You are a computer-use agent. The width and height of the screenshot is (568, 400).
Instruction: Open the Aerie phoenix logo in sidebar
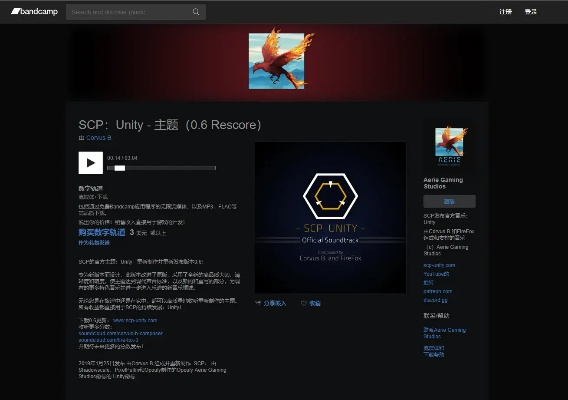(450, 147)
